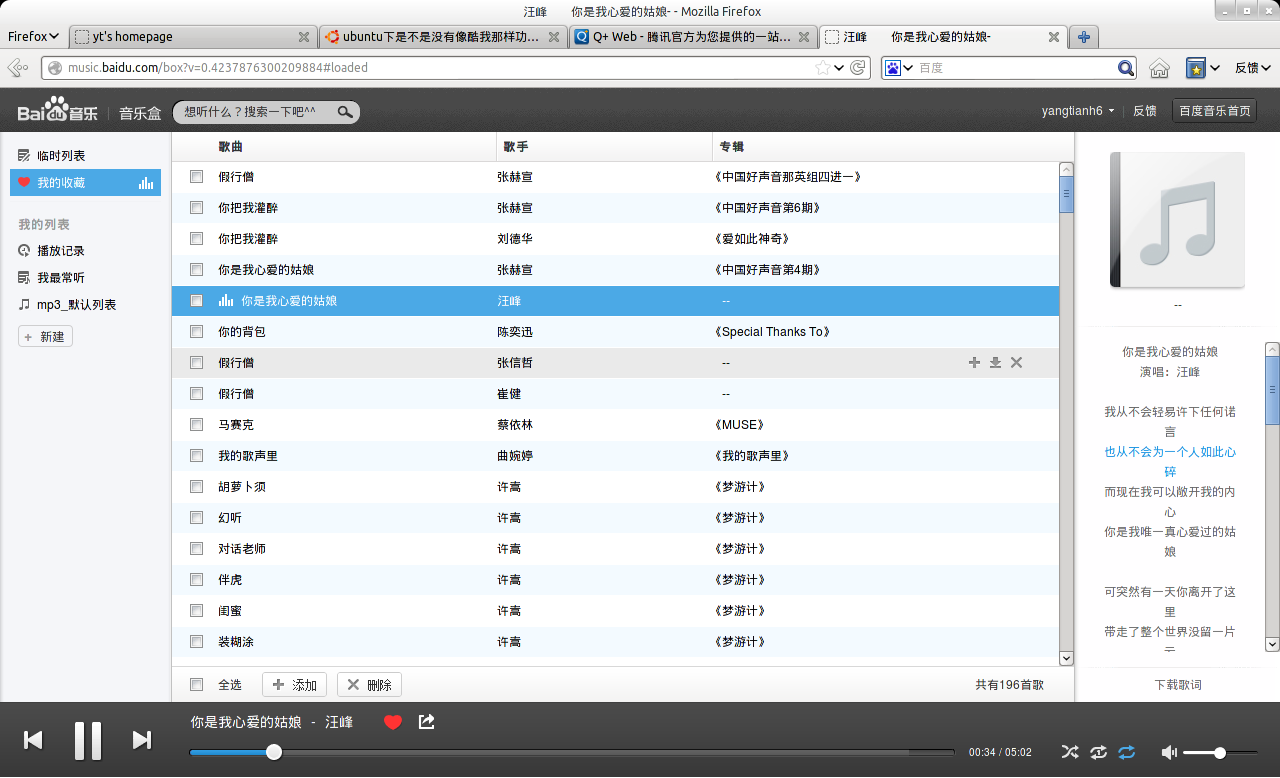
Task: Click the volume slider handle
Action: [x=1220, y=752]
